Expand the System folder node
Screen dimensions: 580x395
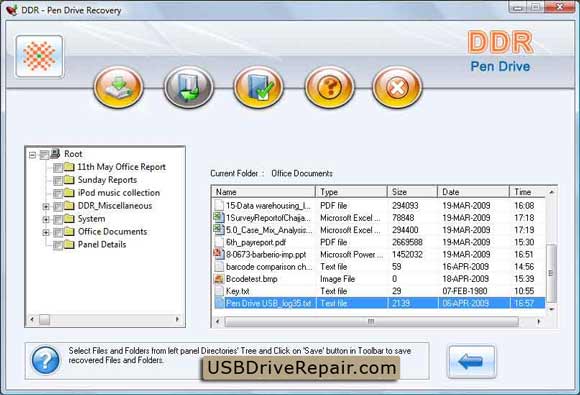[46, 219]
